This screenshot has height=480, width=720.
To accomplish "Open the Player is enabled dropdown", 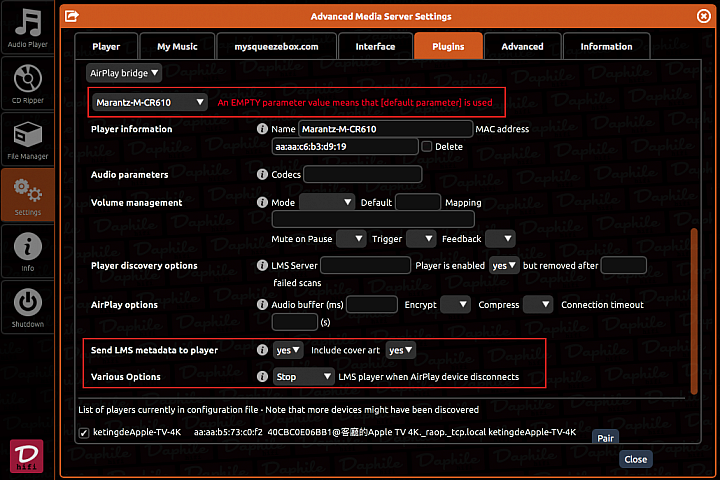I will 504,265.
